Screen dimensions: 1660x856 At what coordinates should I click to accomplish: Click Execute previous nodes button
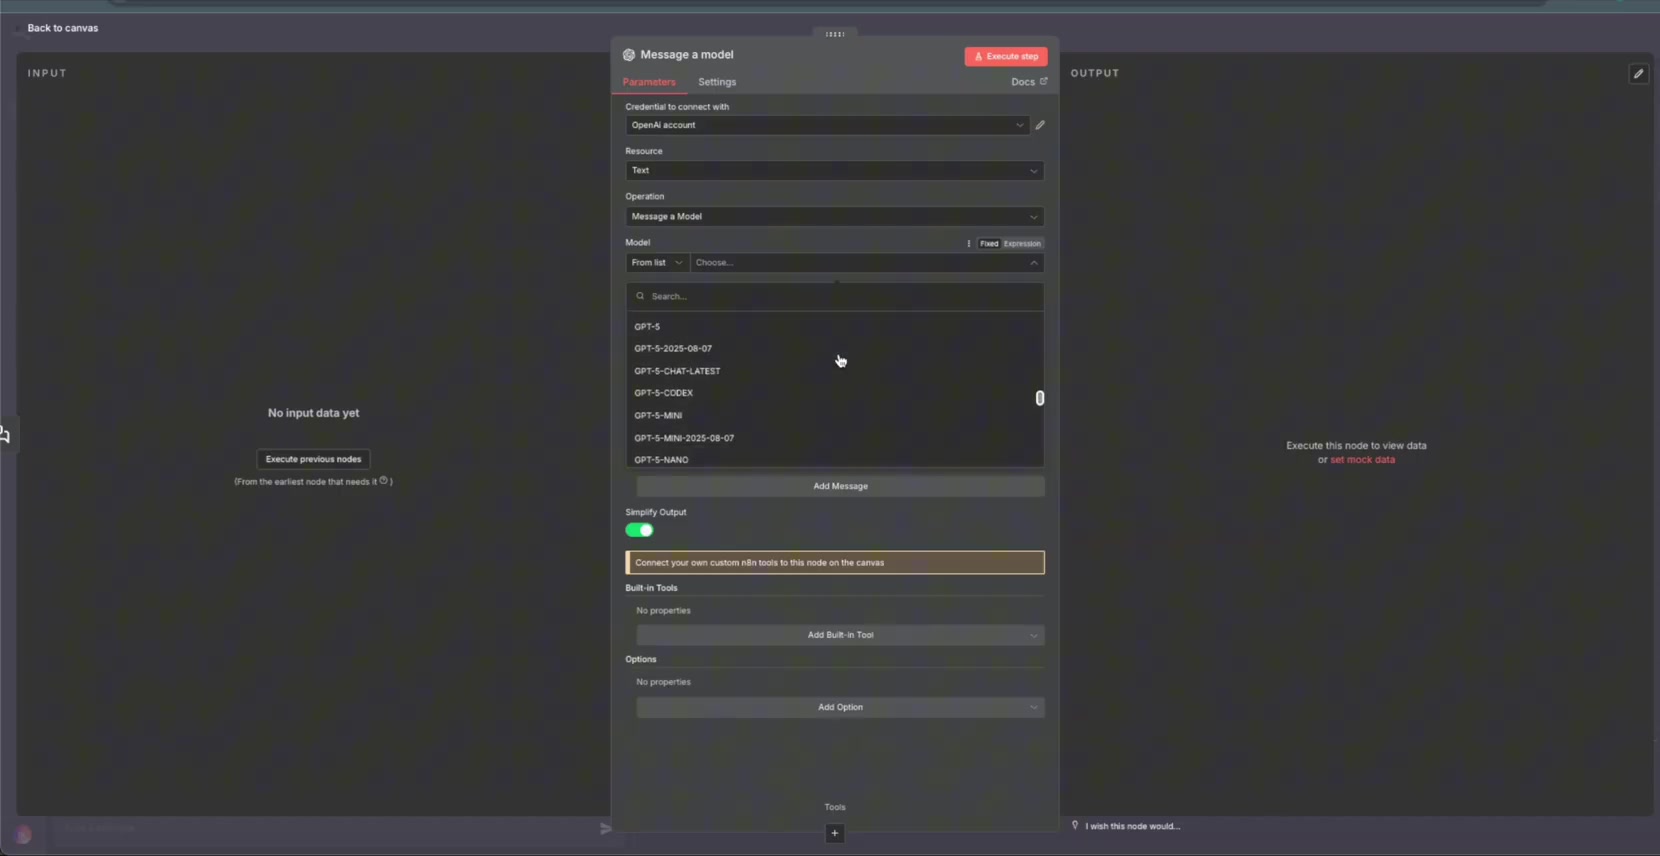click(x=313, y=459)
